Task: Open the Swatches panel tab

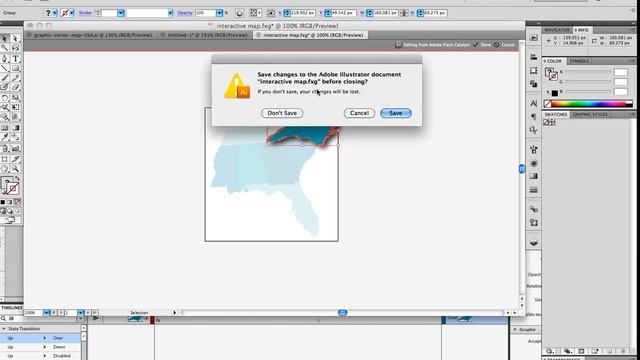Action: tap(556, 115)
